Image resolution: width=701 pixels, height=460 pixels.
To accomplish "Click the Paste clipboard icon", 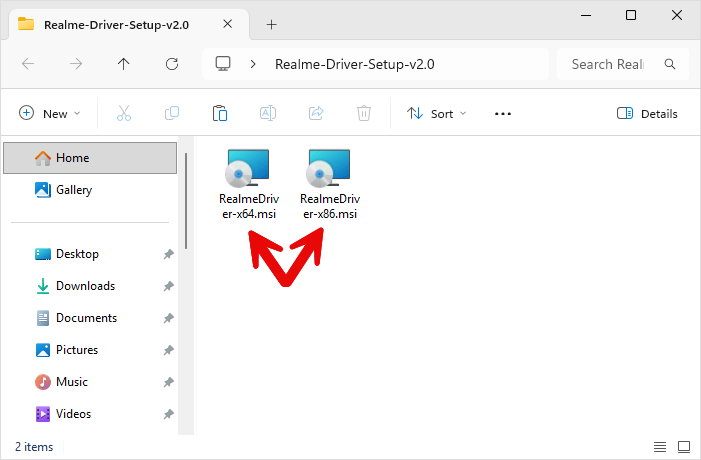I will 220,114.
